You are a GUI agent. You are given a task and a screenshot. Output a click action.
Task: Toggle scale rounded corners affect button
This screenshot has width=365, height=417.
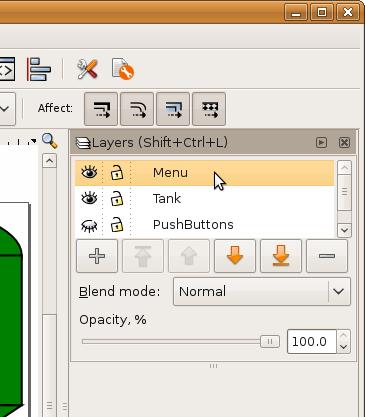coord(137,109)
